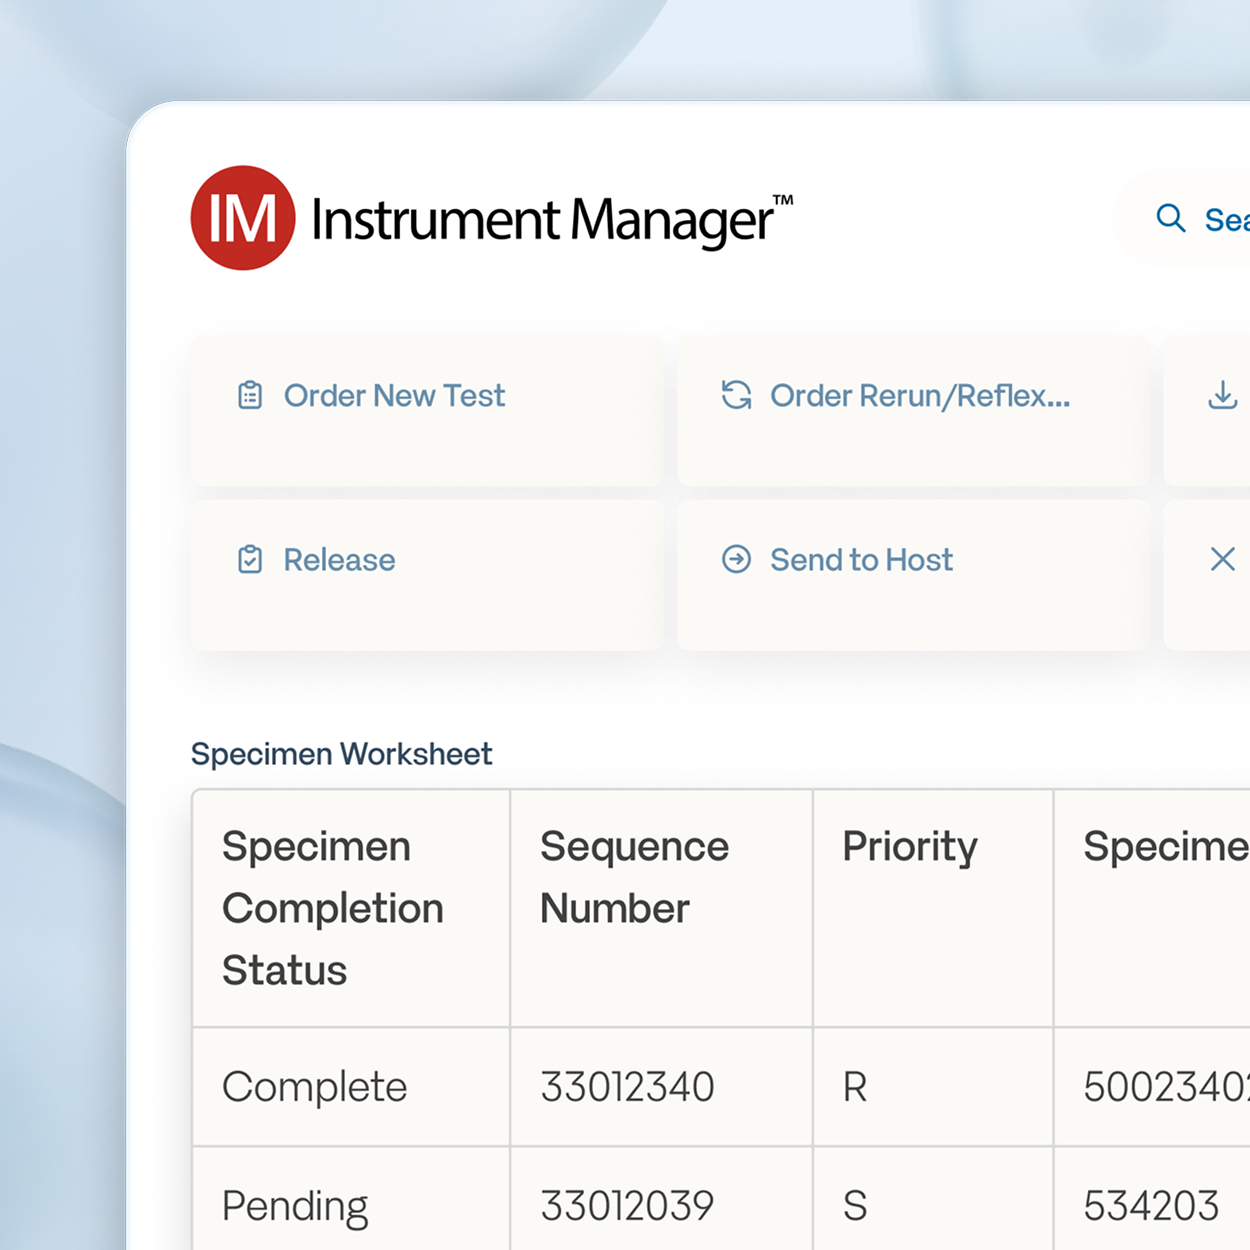Click the search magnifier icon
Image resolution: width=1250 pixels, height=1250 pixels.
pos(1170,218)
